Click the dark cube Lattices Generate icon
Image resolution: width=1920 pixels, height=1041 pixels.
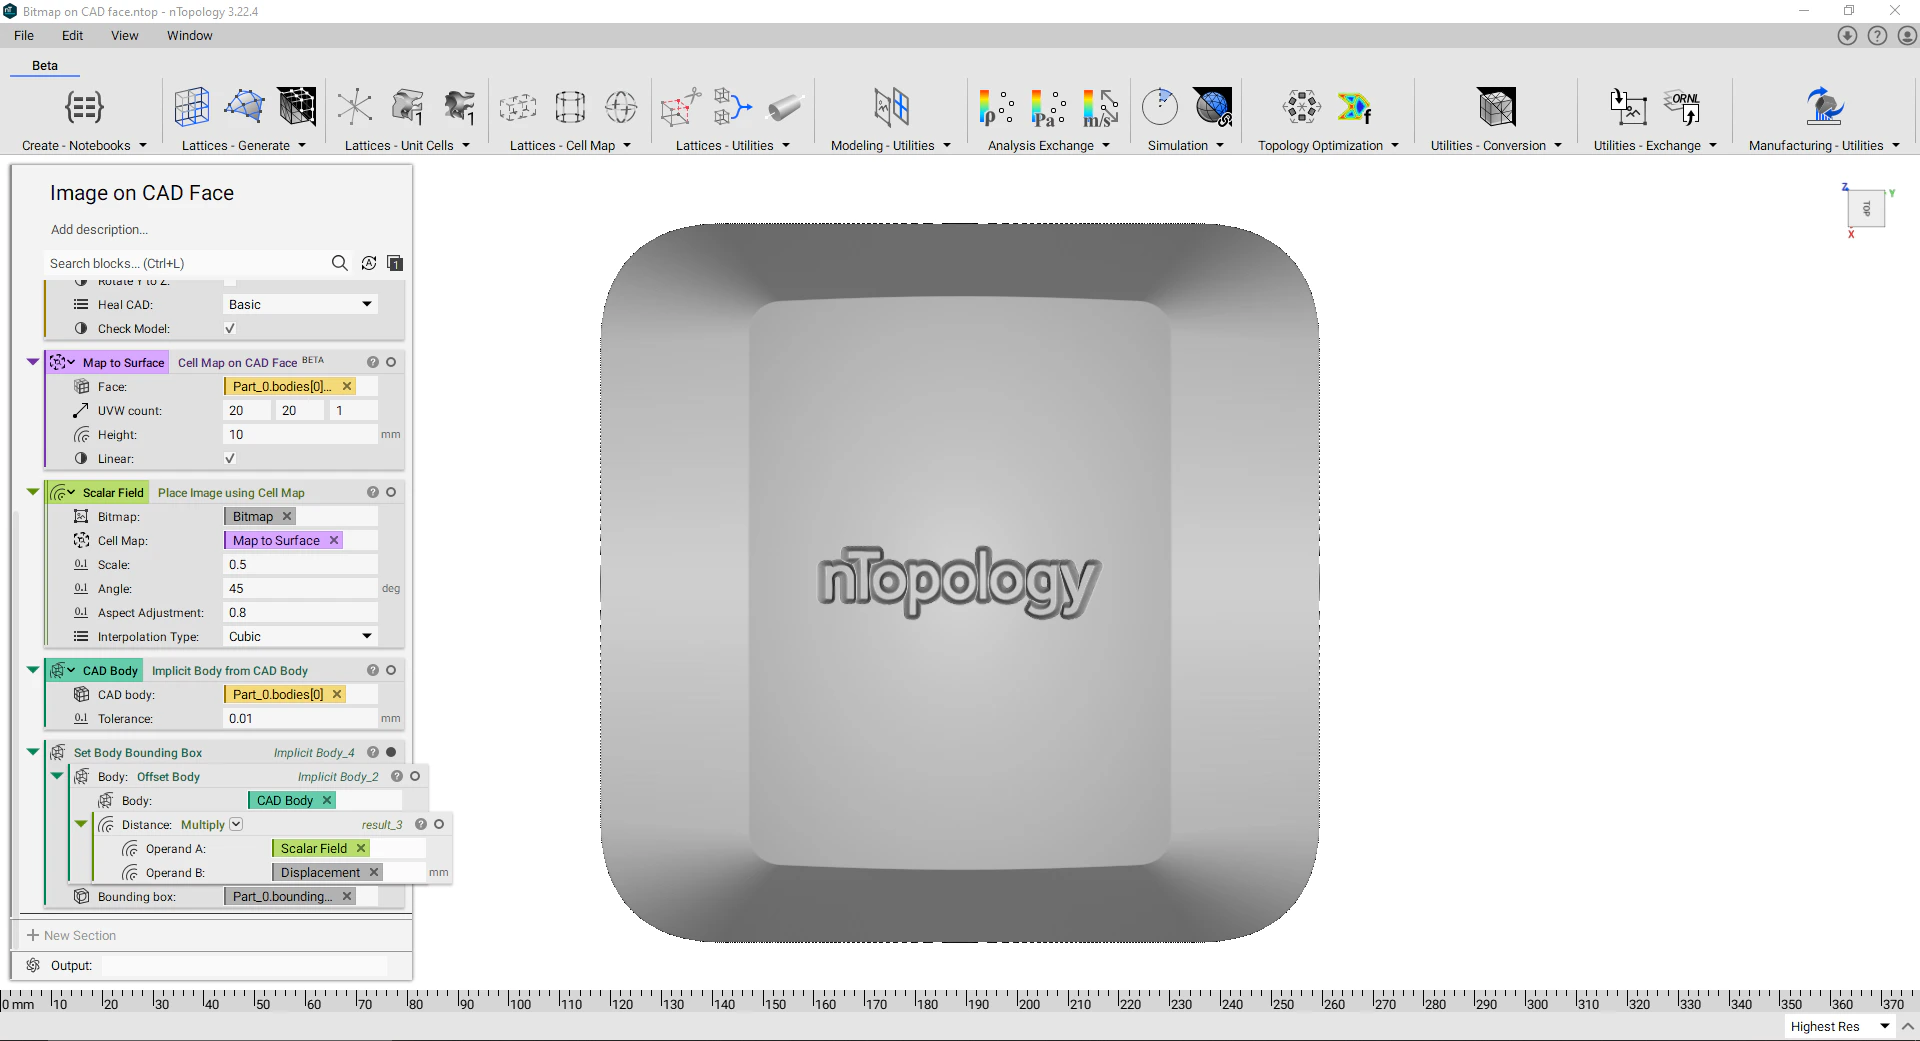coord(297,107)
